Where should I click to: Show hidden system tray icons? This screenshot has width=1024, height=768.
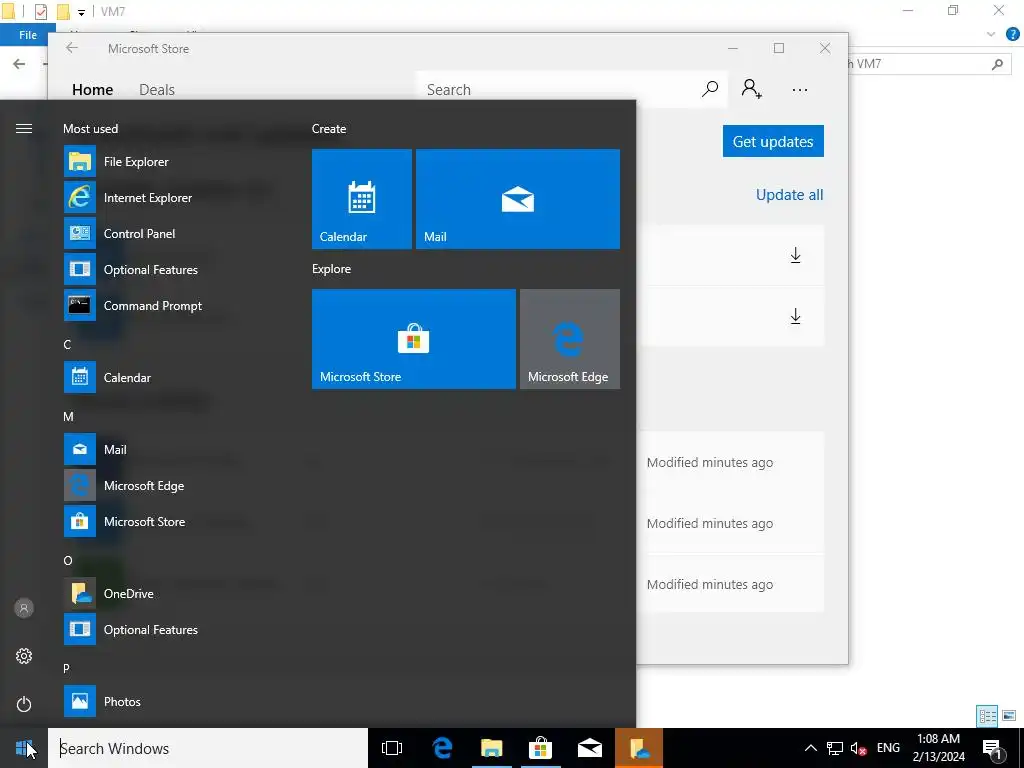(810, 748)
